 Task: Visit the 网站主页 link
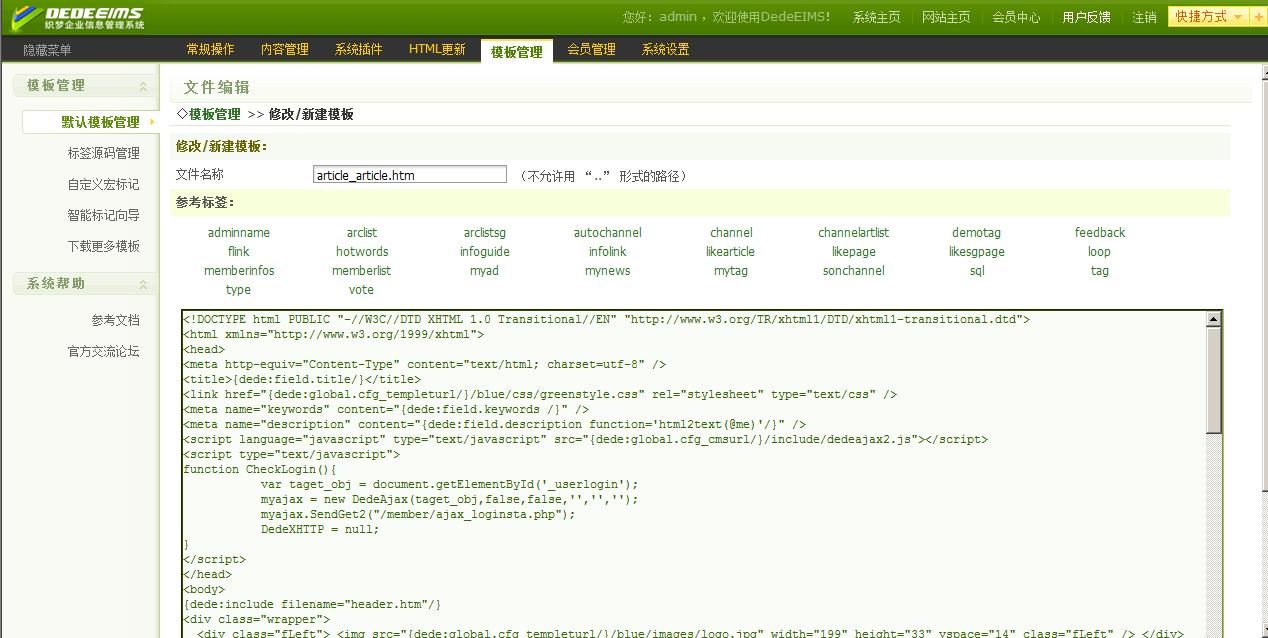pyautogui.click(x=946, y=17)
